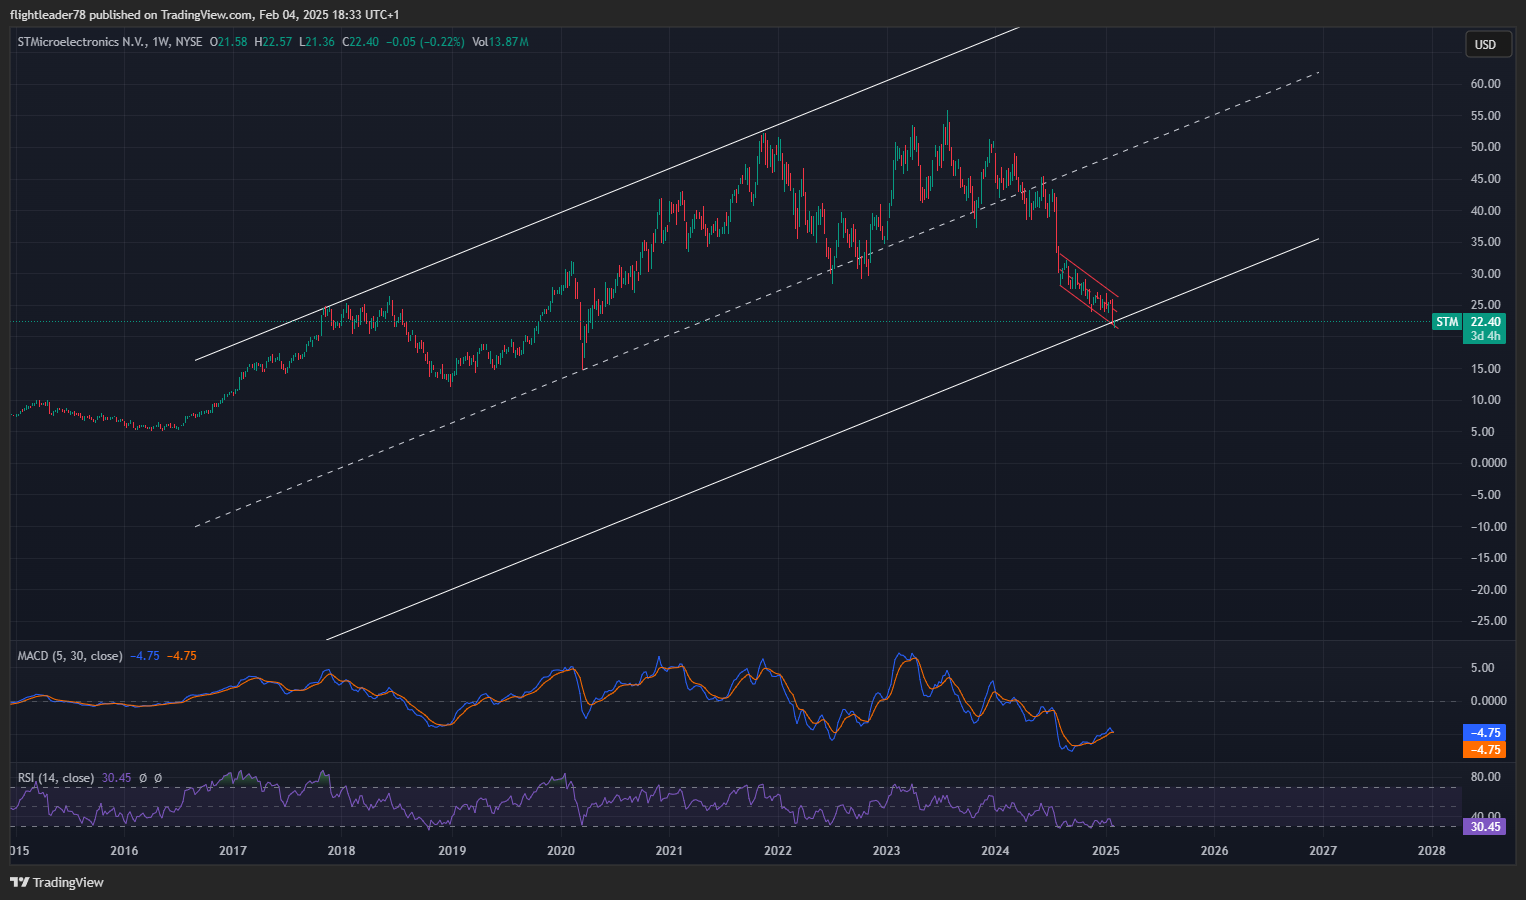Click the 2025 label on time axis

pos(1105,851)
